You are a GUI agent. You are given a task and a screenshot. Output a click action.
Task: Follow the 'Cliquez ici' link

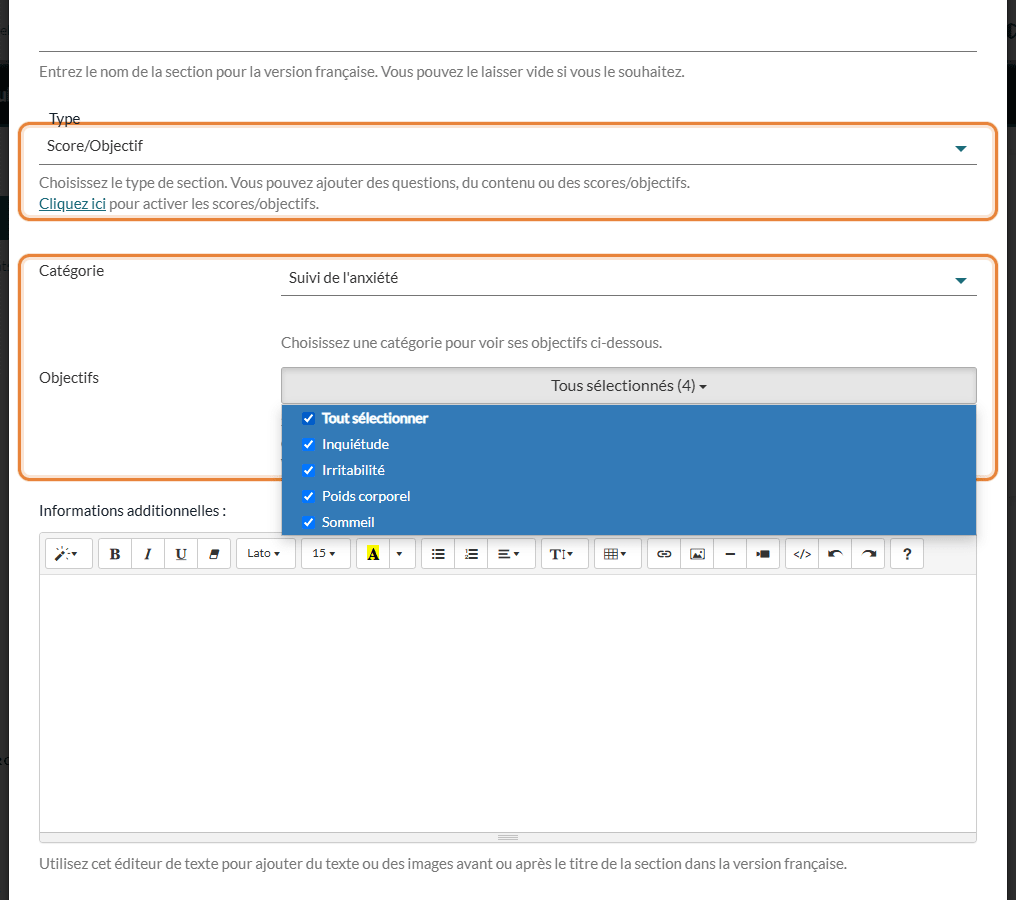73,204
